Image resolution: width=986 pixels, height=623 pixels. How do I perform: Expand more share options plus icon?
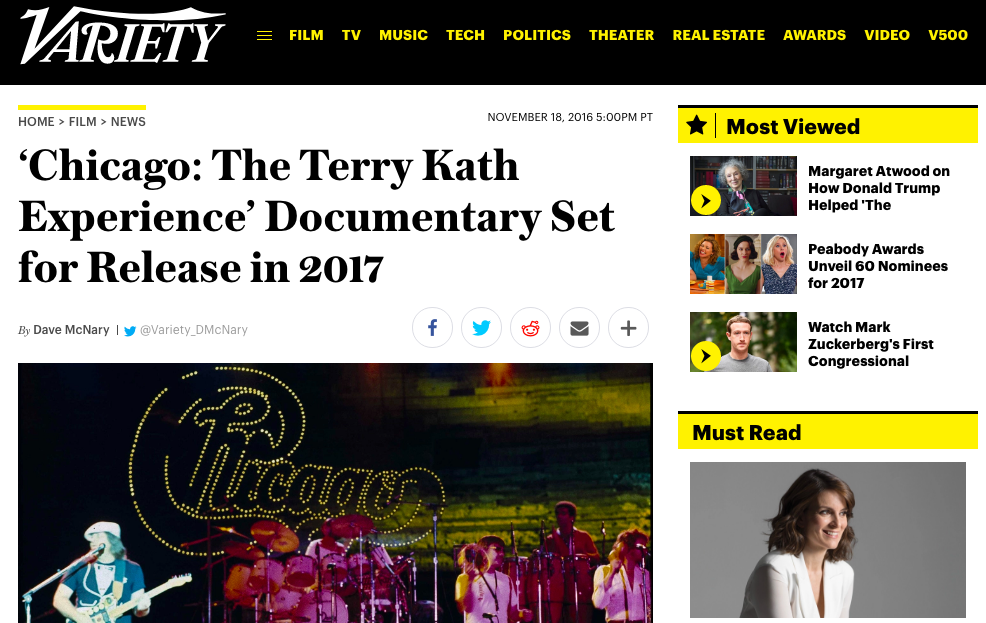pyautogui.click(x=628, y=328)
